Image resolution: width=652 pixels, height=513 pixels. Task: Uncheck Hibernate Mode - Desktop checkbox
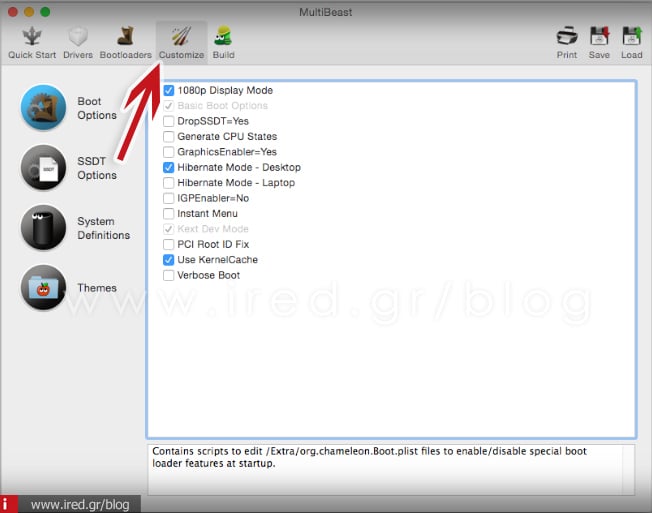point(168,167)
